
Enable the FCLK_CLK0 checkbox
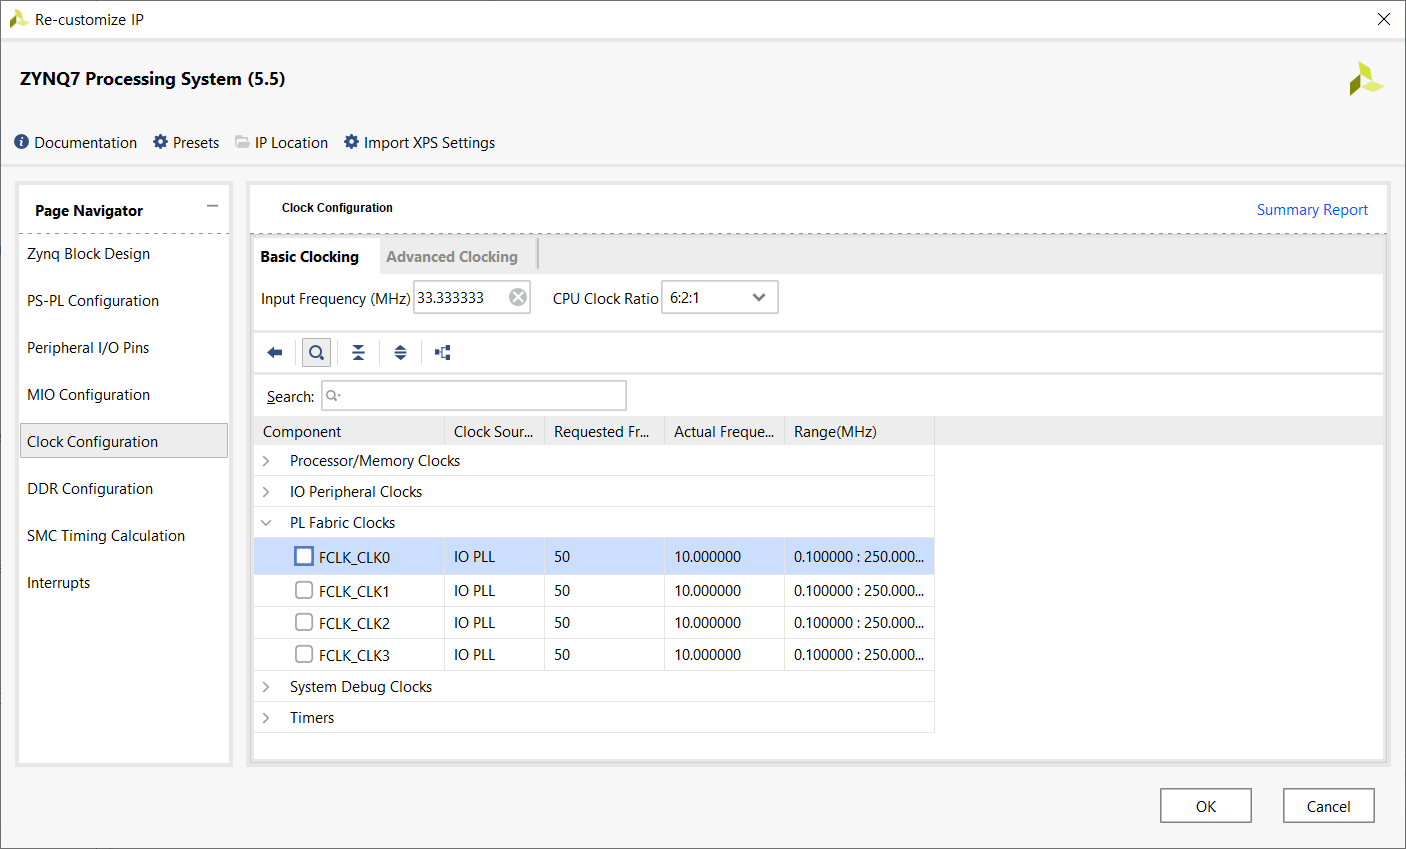click(x=304, y=556)
